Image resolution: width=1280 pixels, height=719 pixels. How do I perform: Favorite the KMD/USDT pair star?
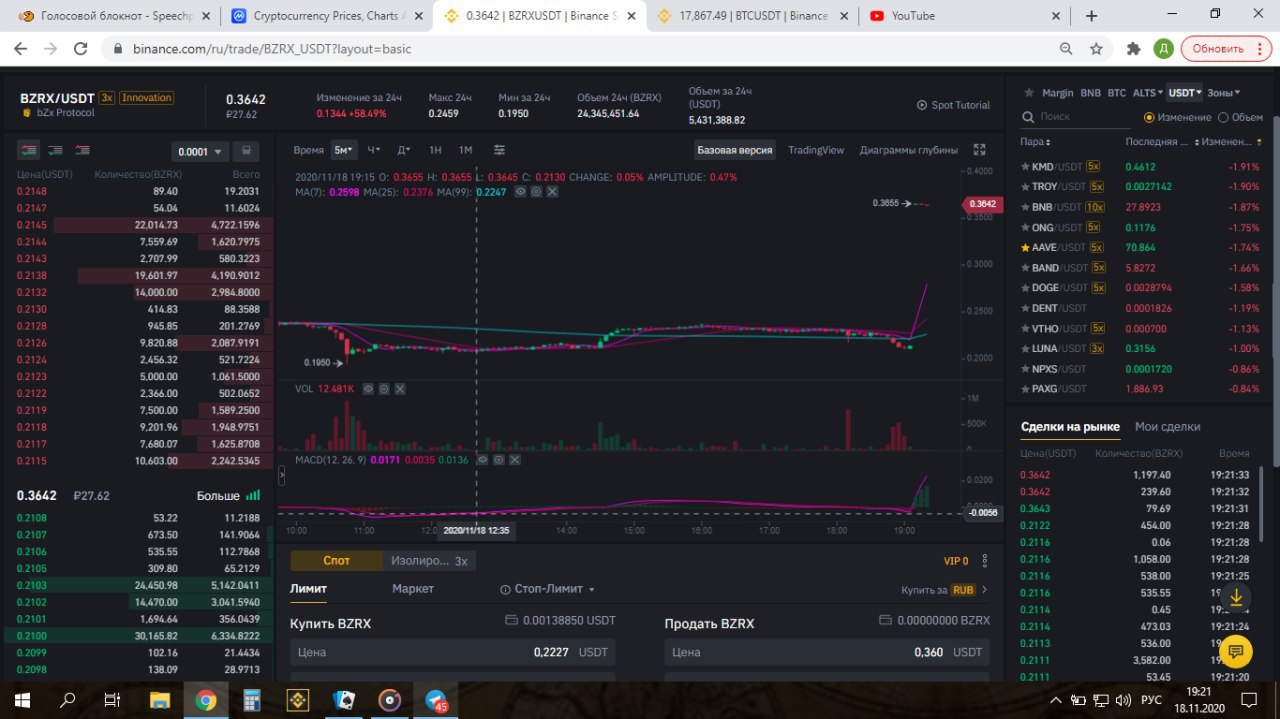[x=1025, y=167]
